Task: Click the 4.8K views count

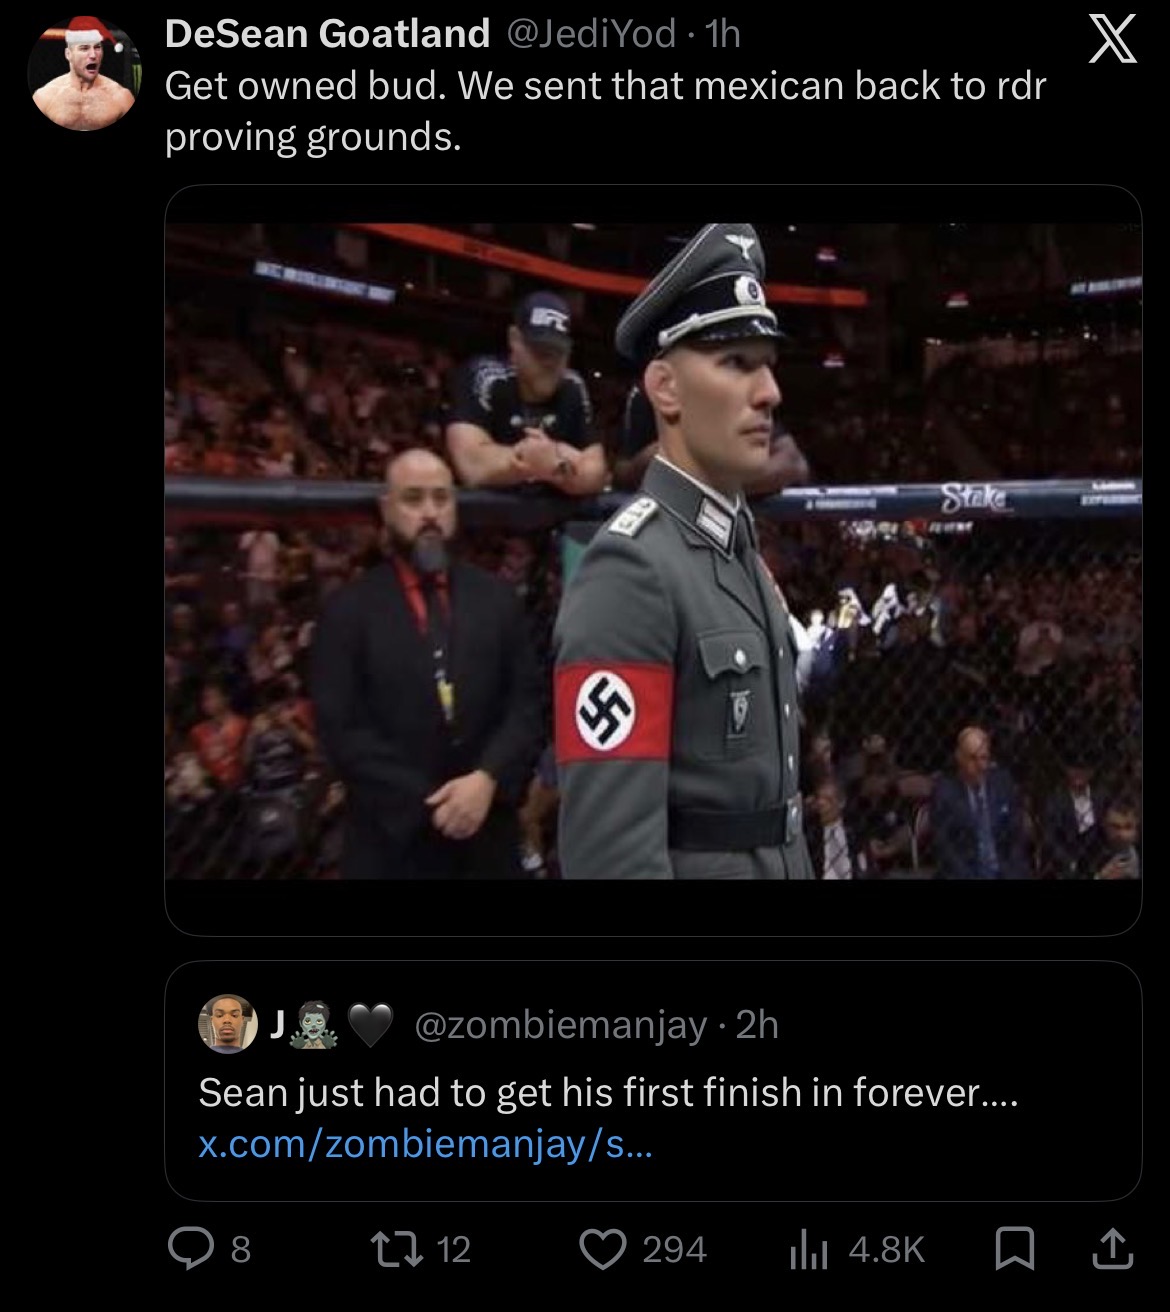Action: 886,1250
